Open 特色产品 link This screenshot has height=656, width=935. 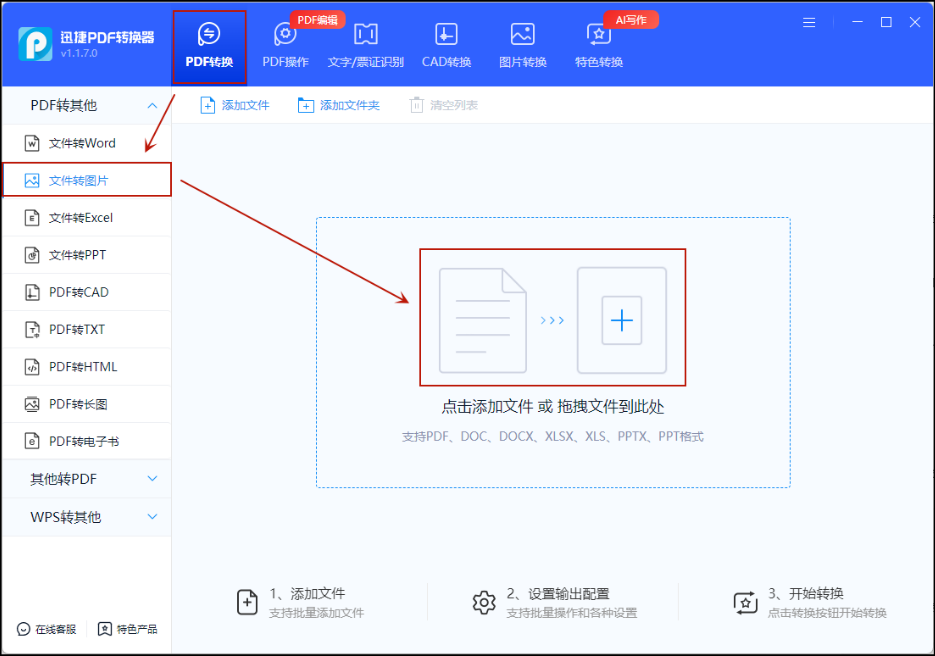click(128, 629)
